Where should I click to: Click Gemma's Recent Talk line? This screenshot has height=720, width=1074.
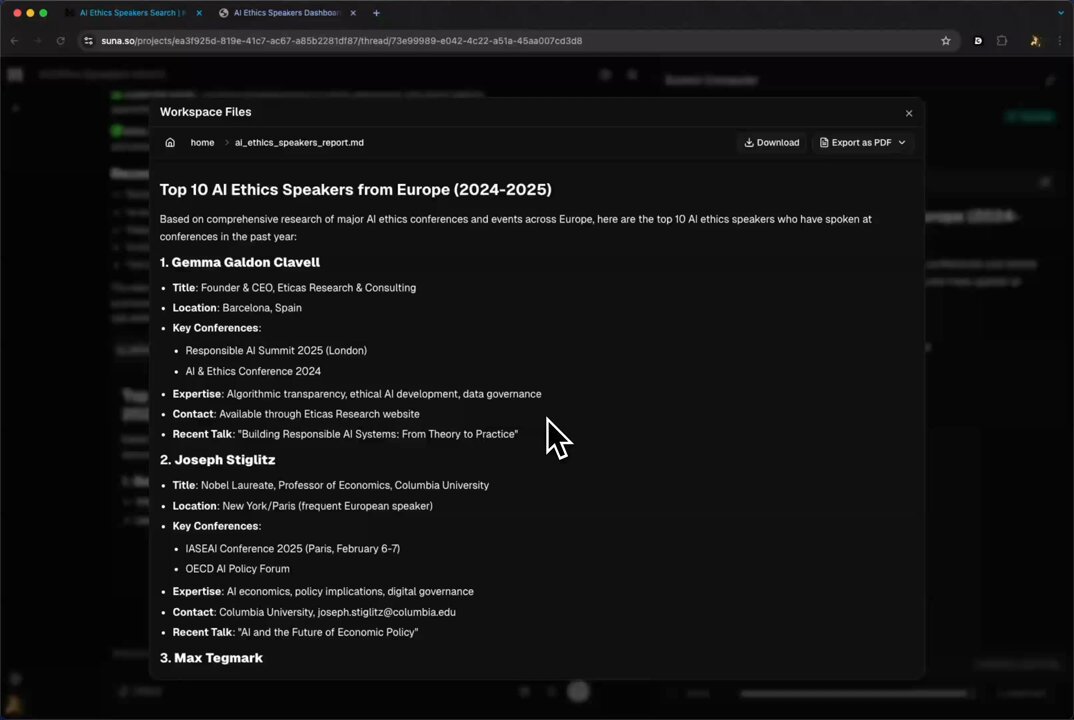tap(345, 434)
